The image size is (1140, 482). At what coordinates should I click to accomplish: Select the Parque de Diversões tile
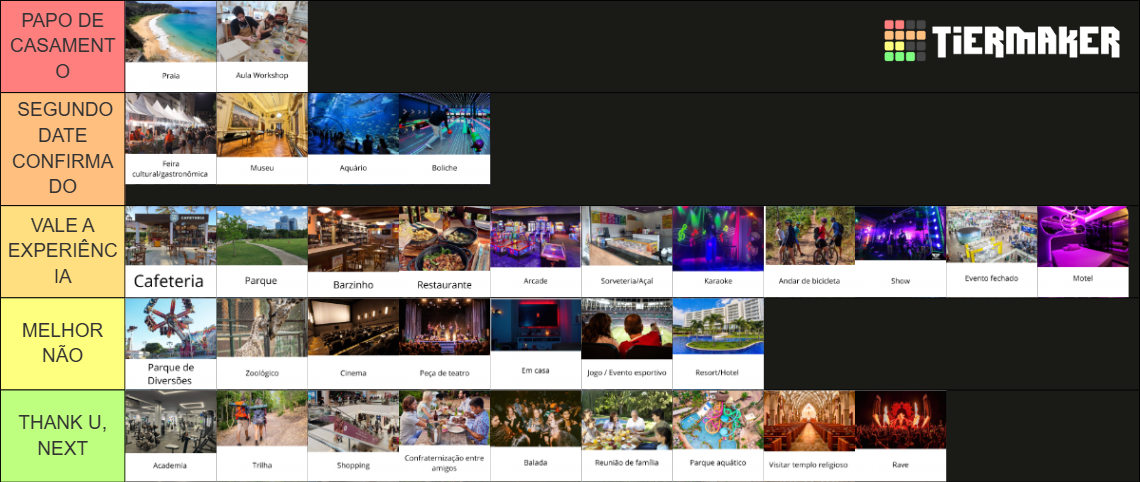[x=171, y=343]
